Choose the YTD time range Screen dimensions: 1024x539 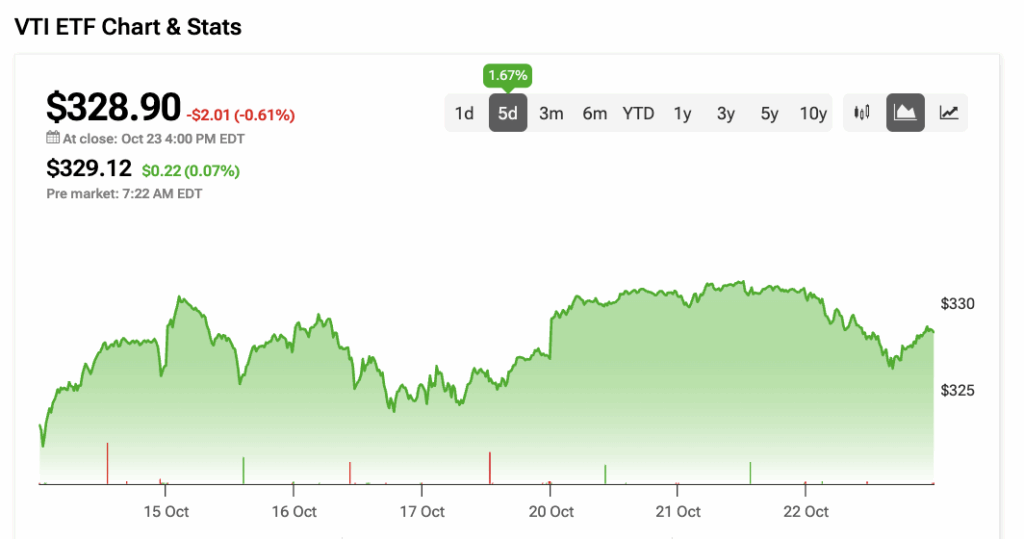[638, 113]
